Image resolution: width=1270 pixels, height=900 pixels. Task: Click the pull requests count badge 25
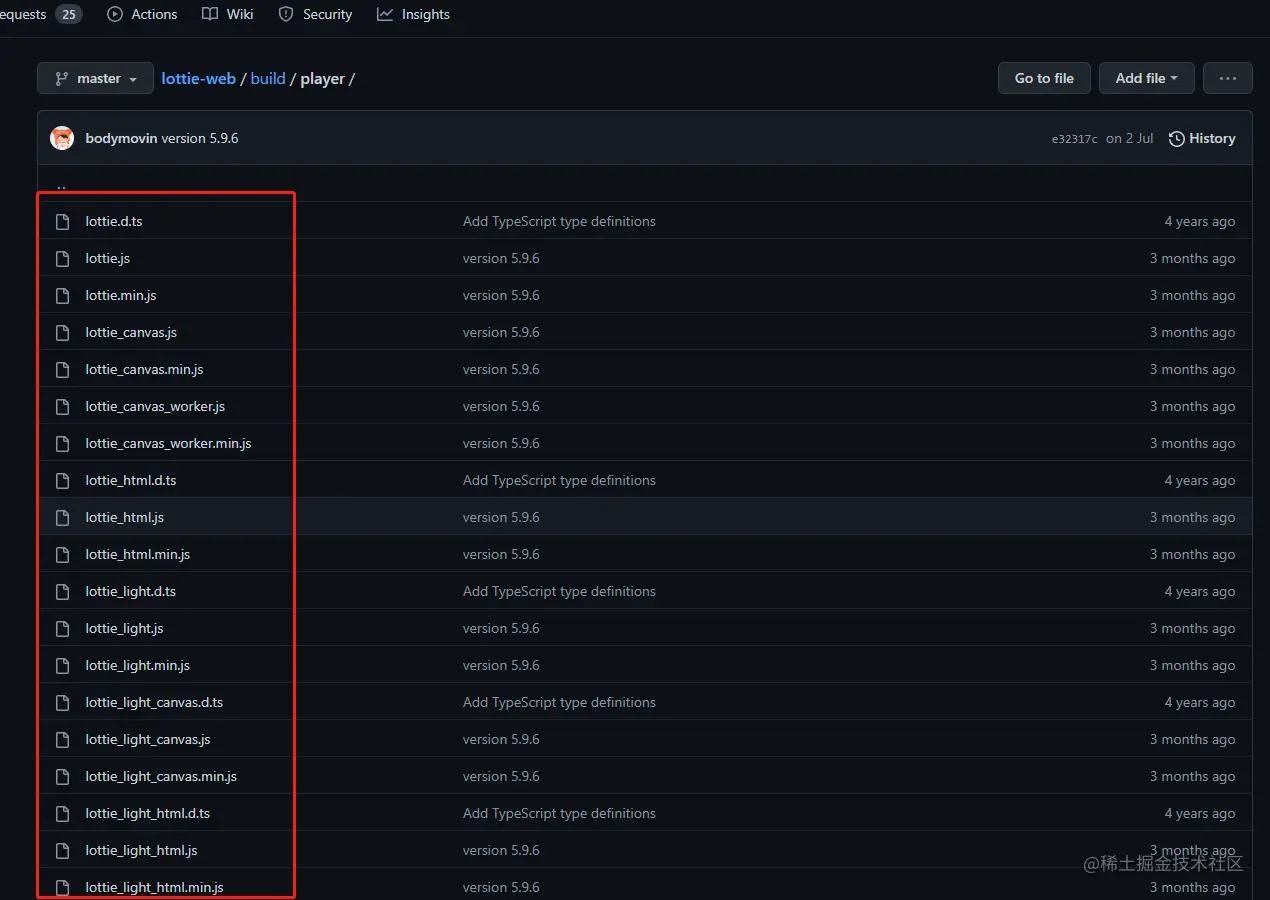69,14
